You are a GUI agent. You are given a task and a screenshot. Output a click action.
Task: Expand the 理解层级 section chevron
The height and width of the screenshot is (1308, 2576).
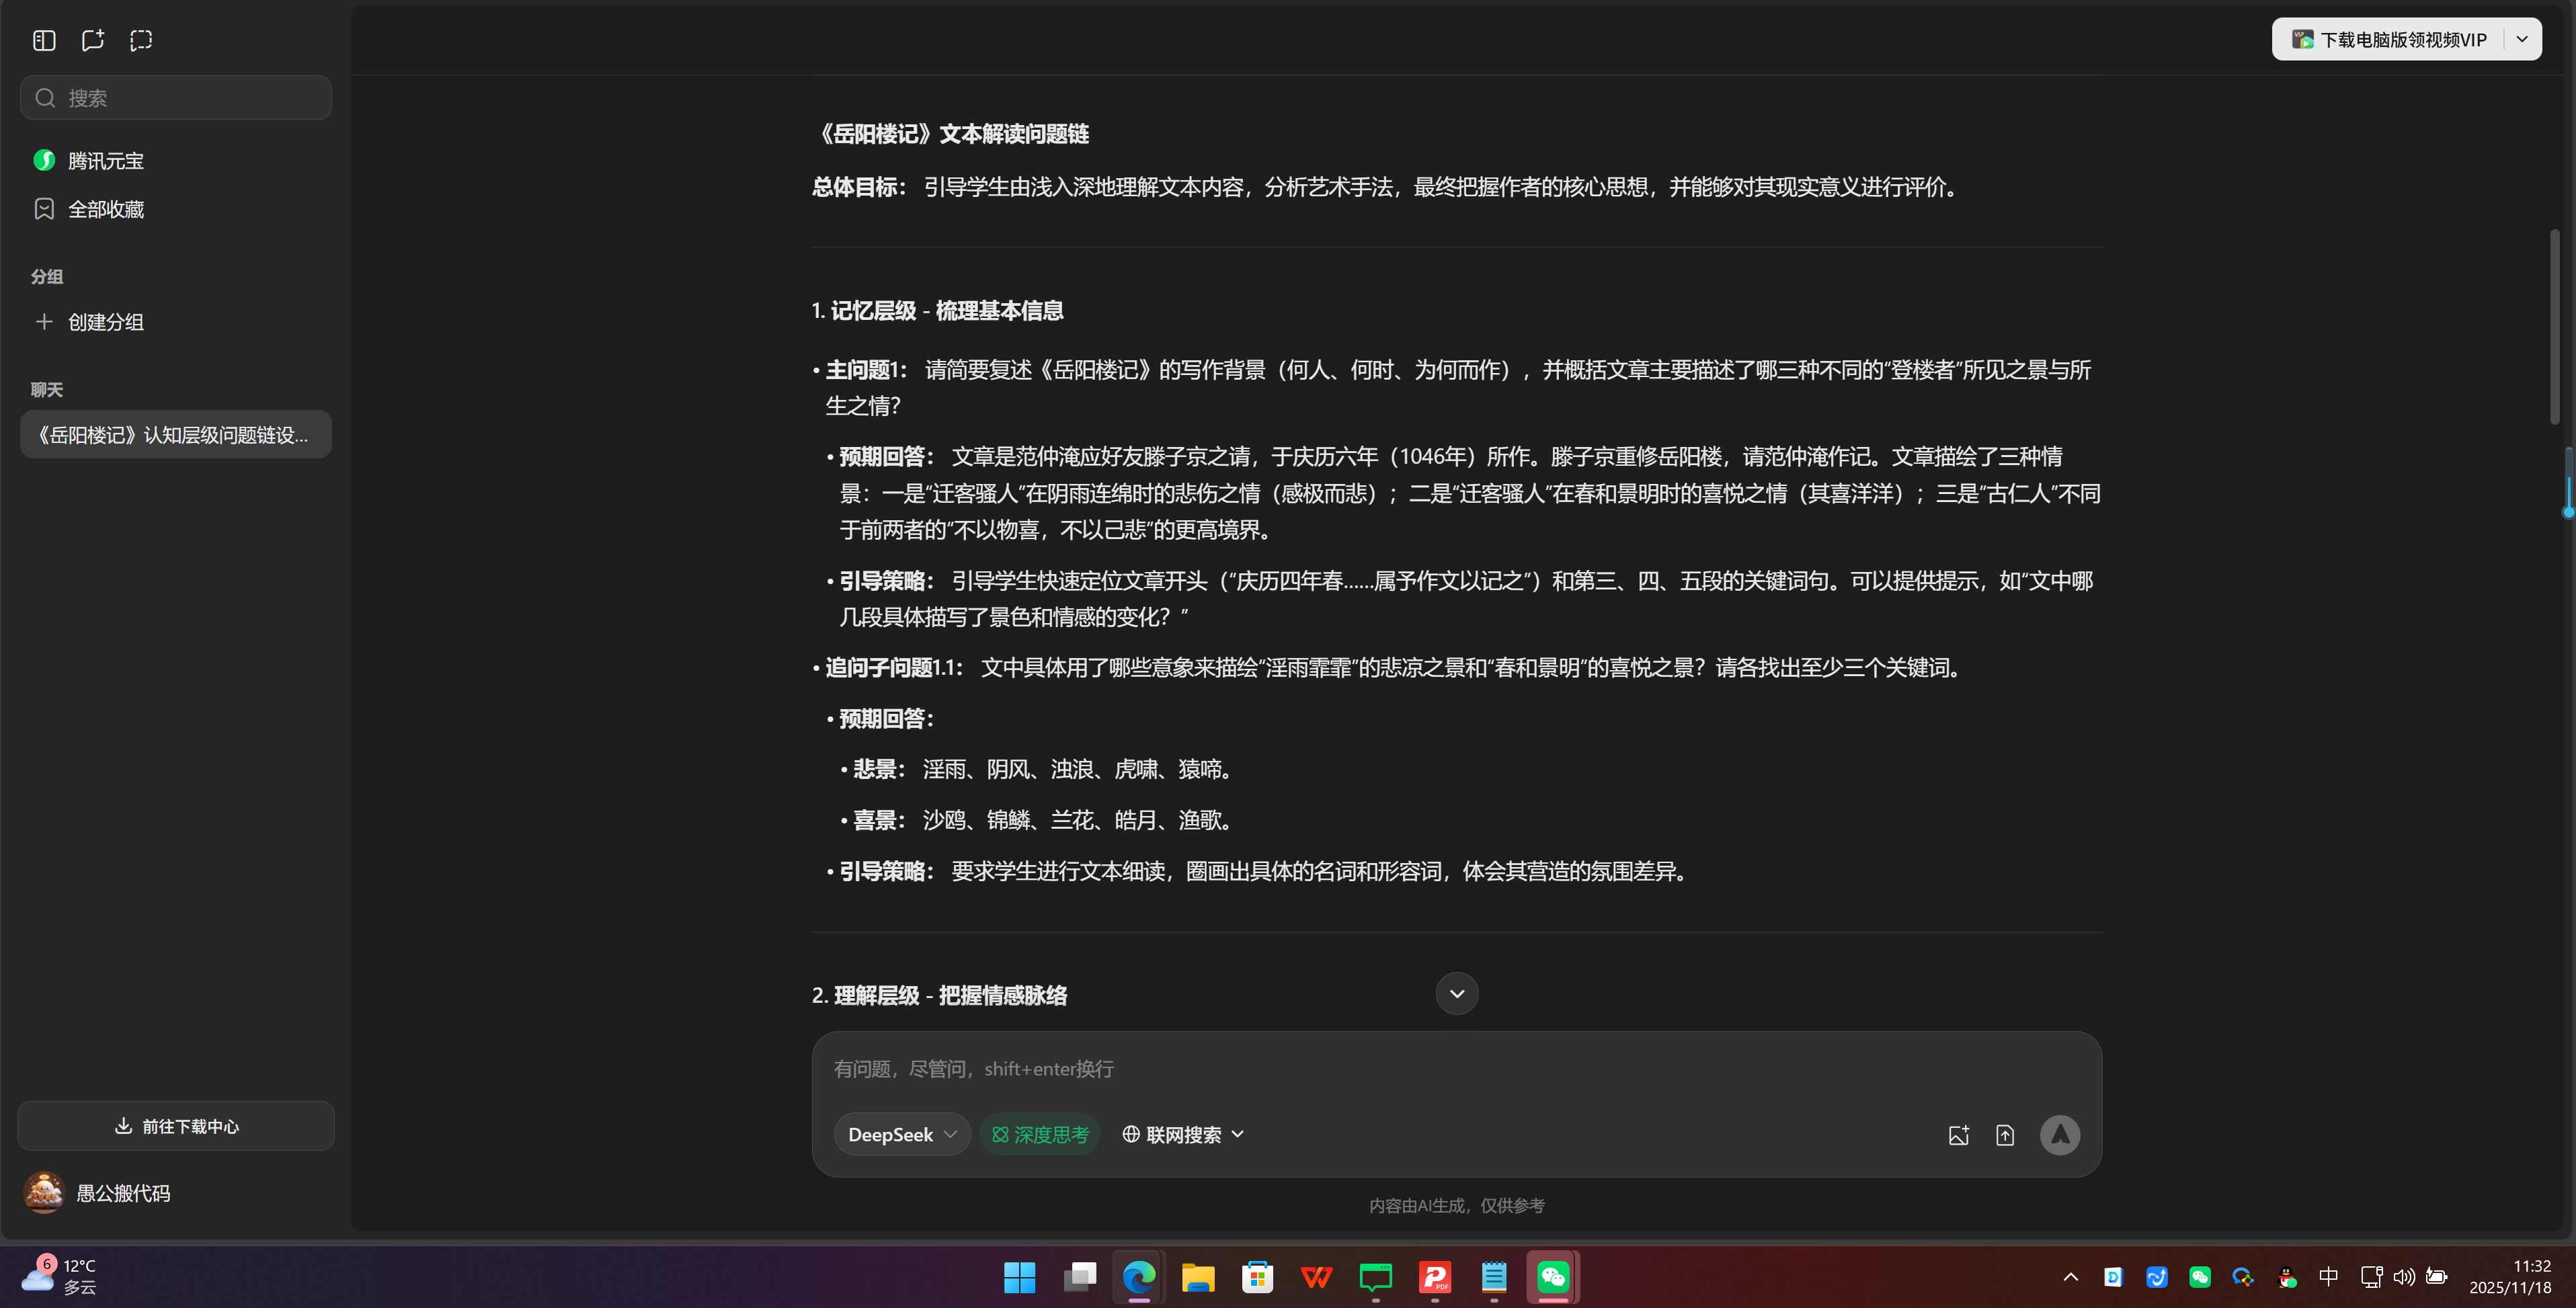point(1456,993)
